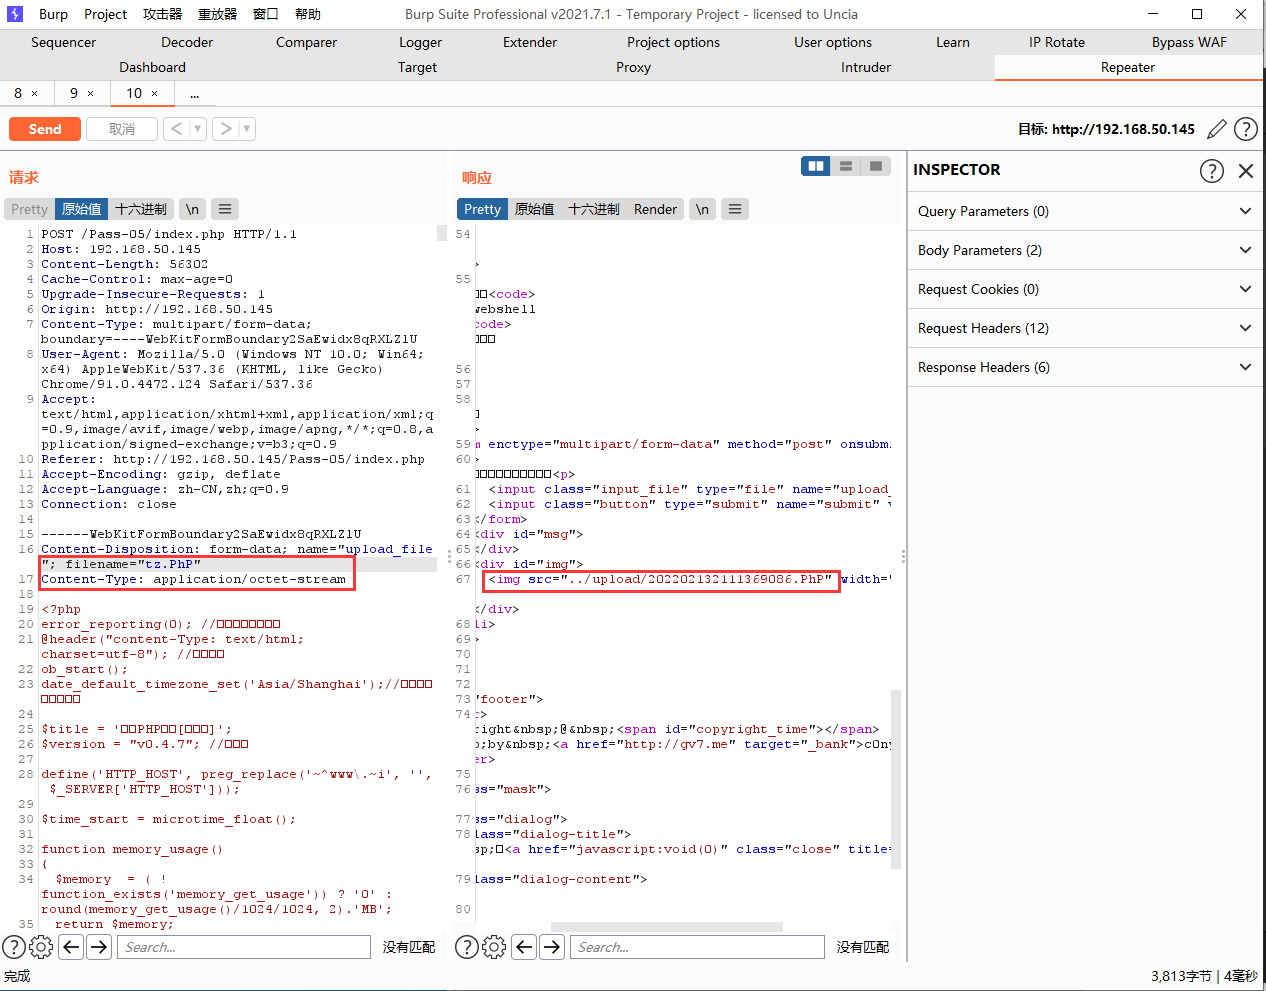Open the Sequencer tab
This screenshot has height=991, width=1266.
point(63,42)
